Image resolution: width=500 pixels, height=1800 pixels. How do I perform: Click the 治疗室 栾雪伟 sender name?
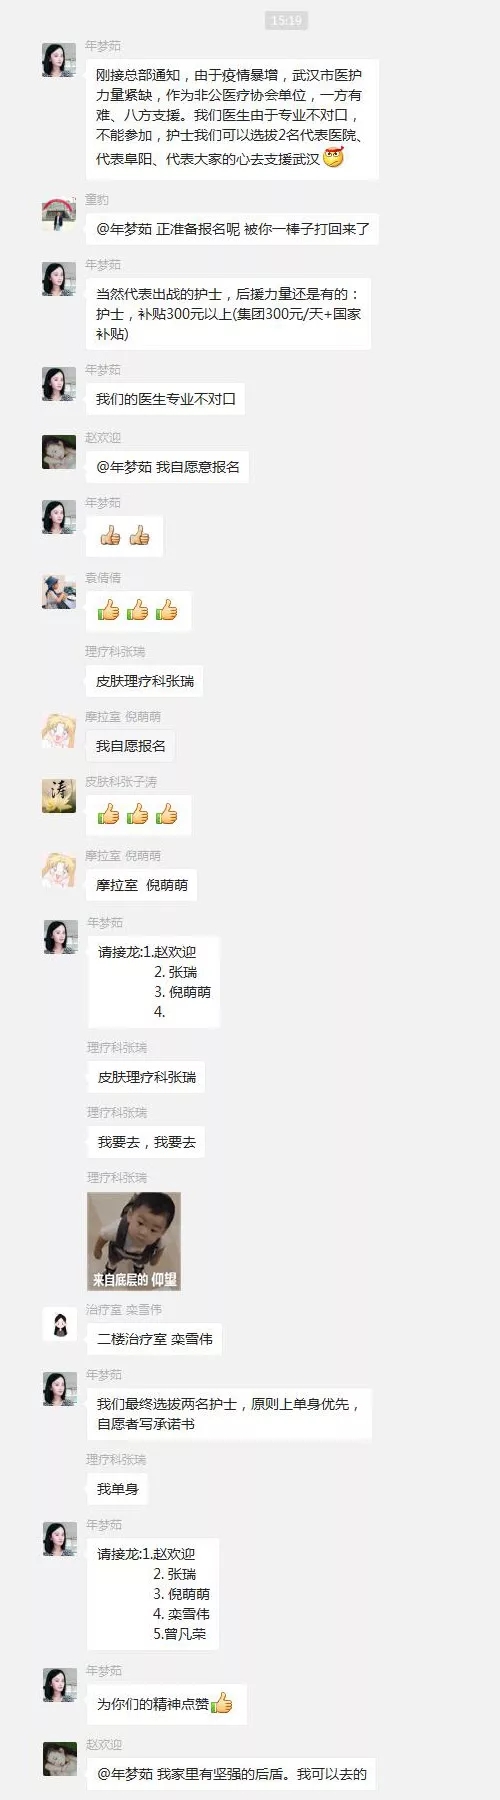(x=123, y=1310)
